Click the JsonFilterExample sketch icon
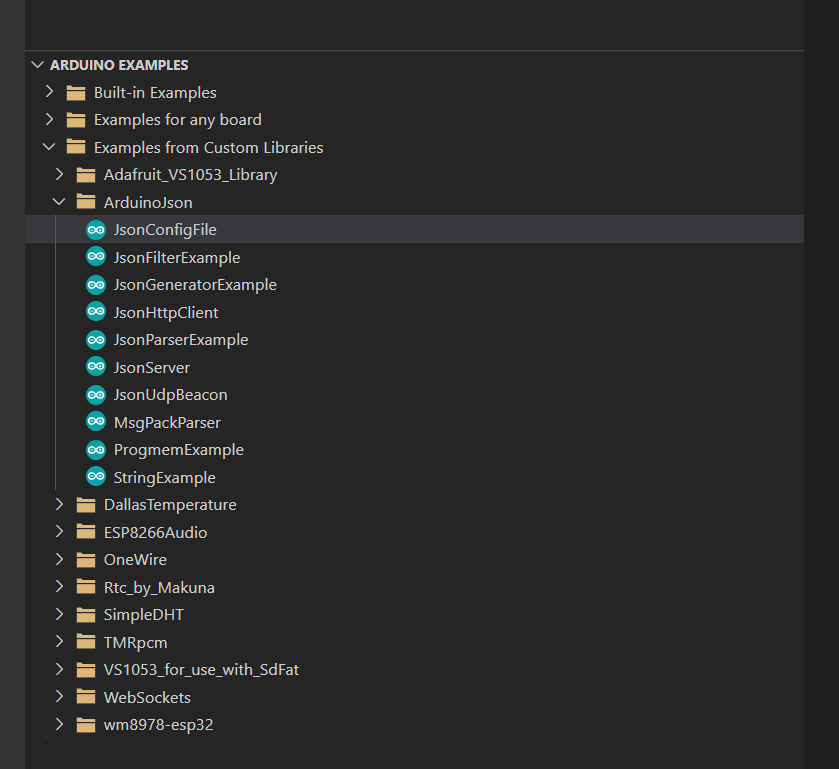 pos(96,257)
